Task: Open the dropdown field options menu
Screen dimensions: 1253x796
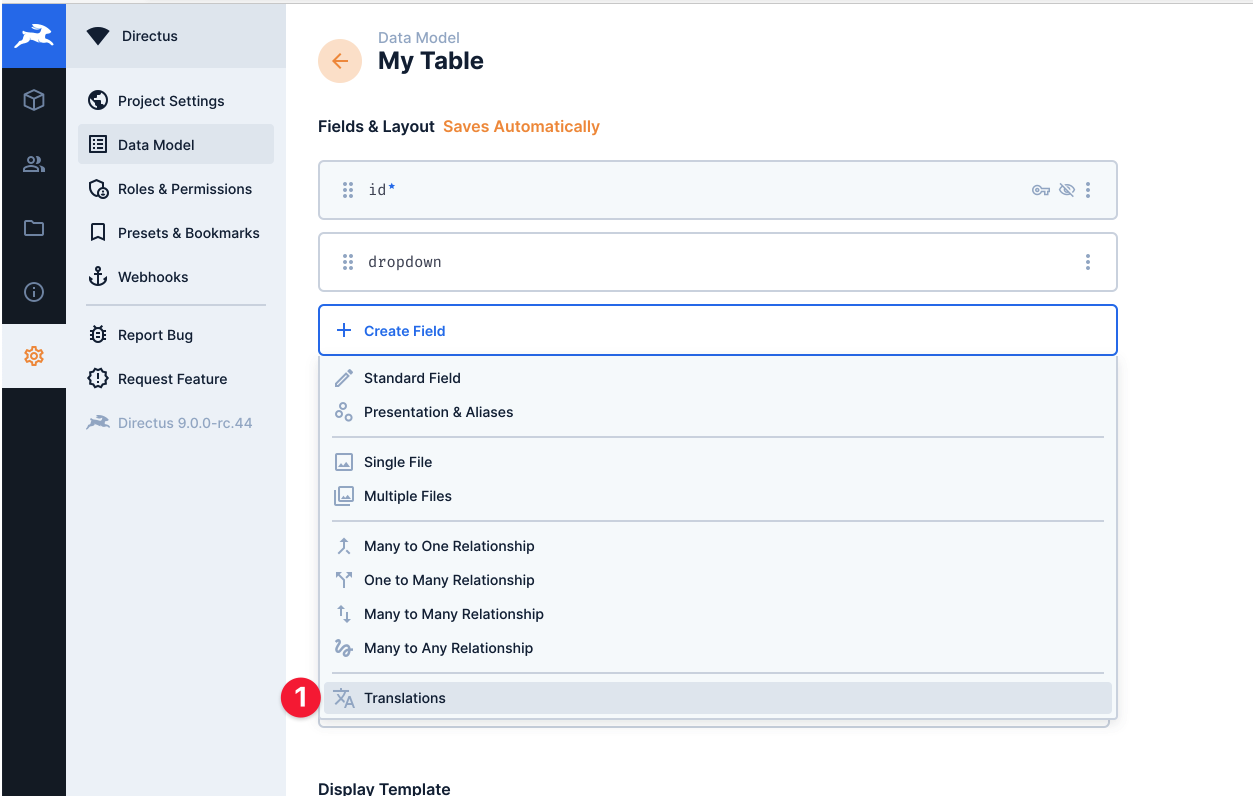Action: tap(1088, 262)
